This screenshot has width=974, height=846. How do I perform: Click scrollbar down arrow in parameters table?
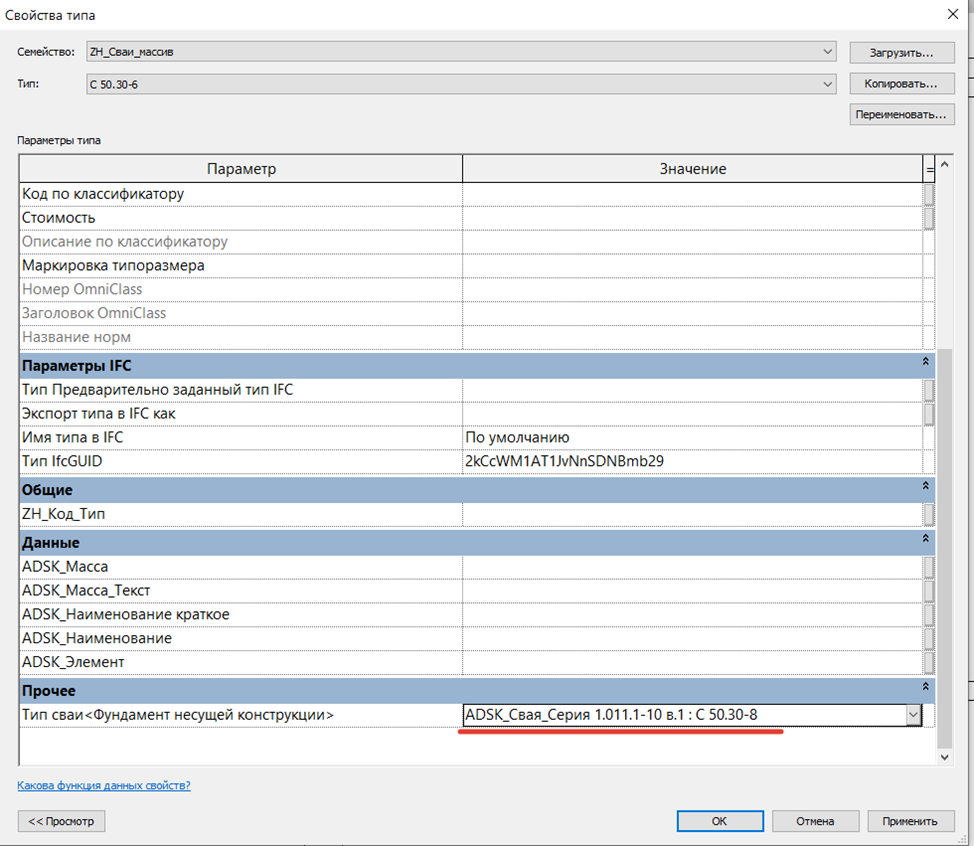(944, 757)
